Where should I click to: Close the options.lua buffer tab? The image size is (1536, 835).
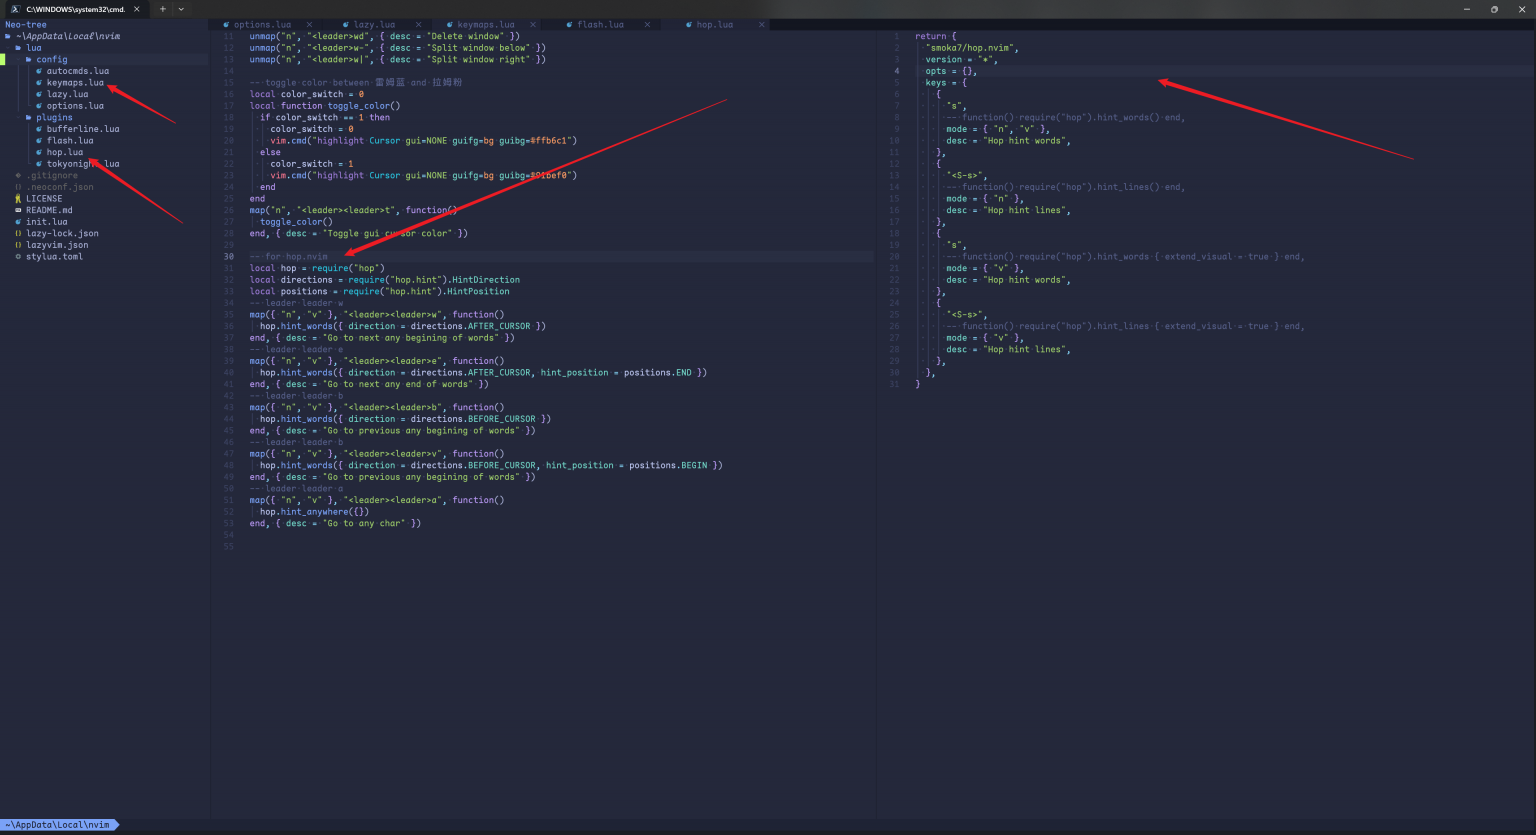pyautogui.click(x=309, y=25)
